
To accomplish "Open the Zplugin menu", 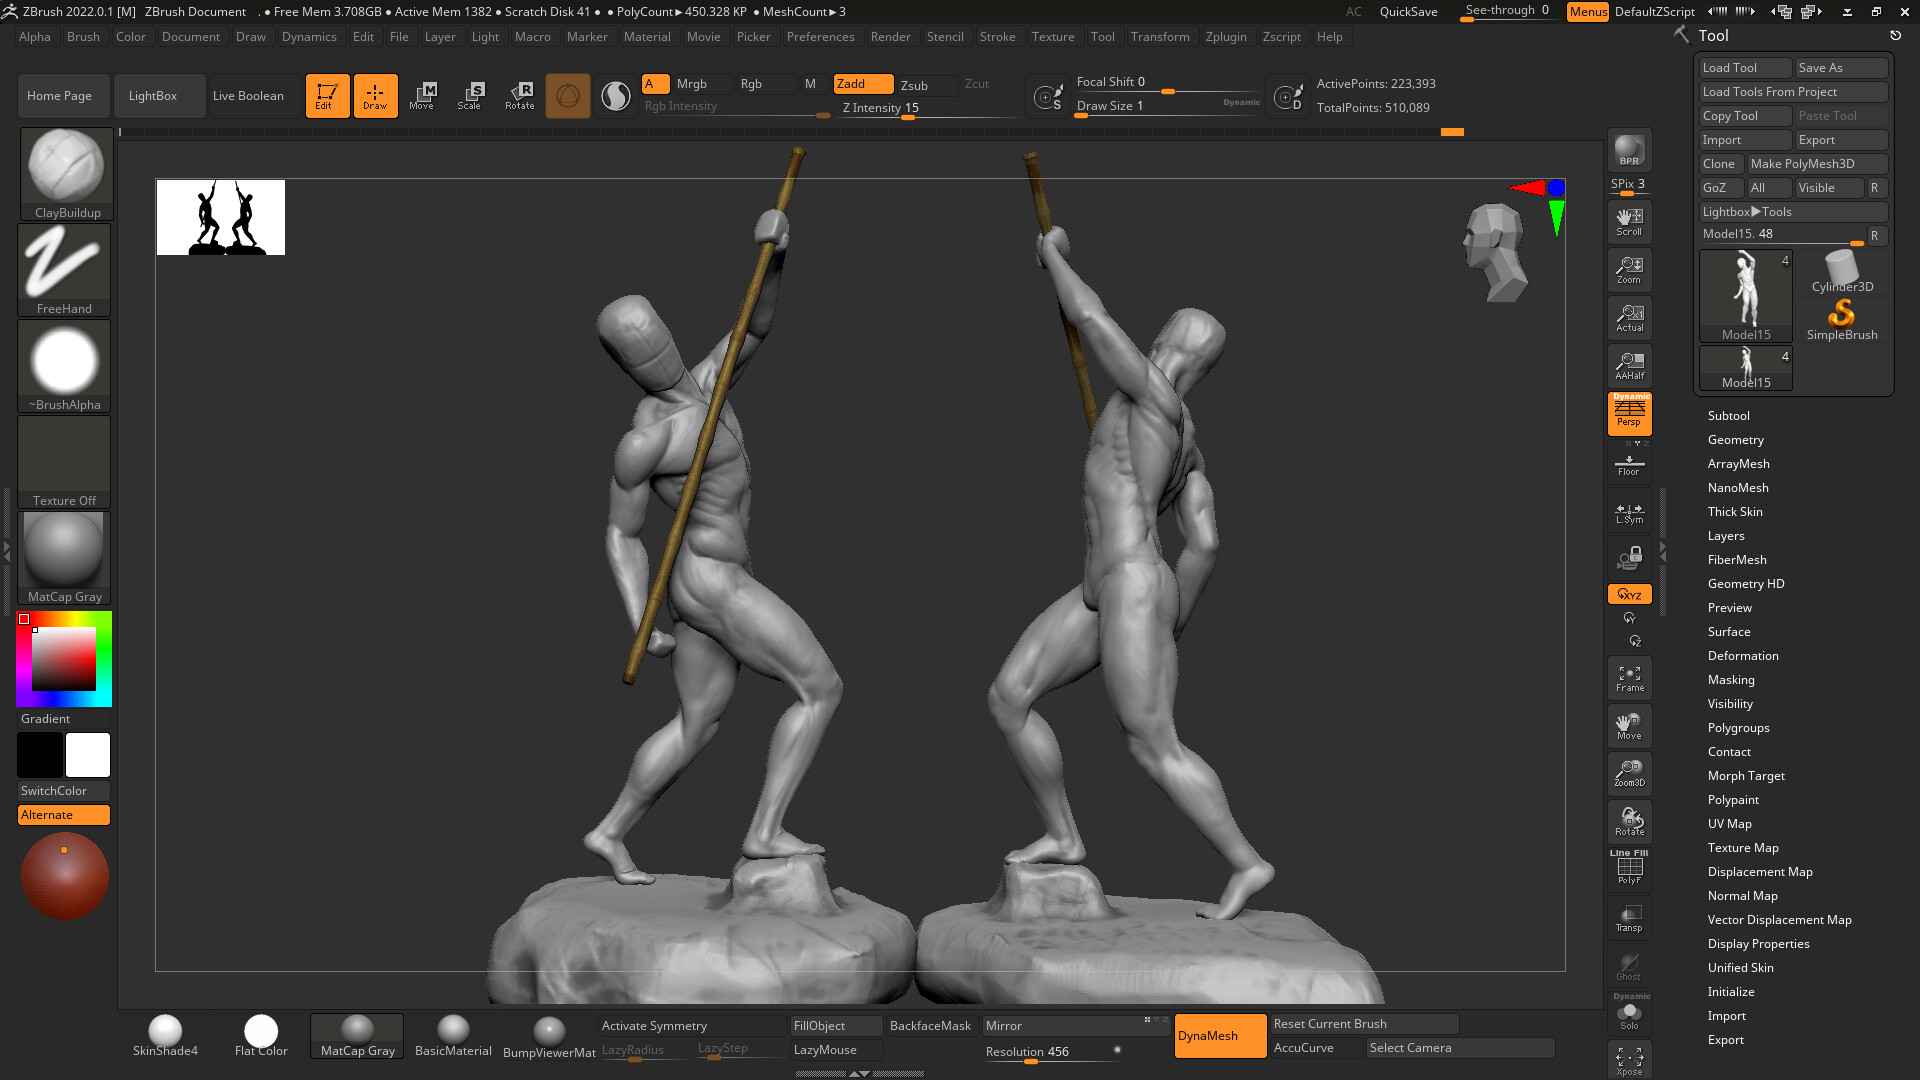I will 1226,37.
